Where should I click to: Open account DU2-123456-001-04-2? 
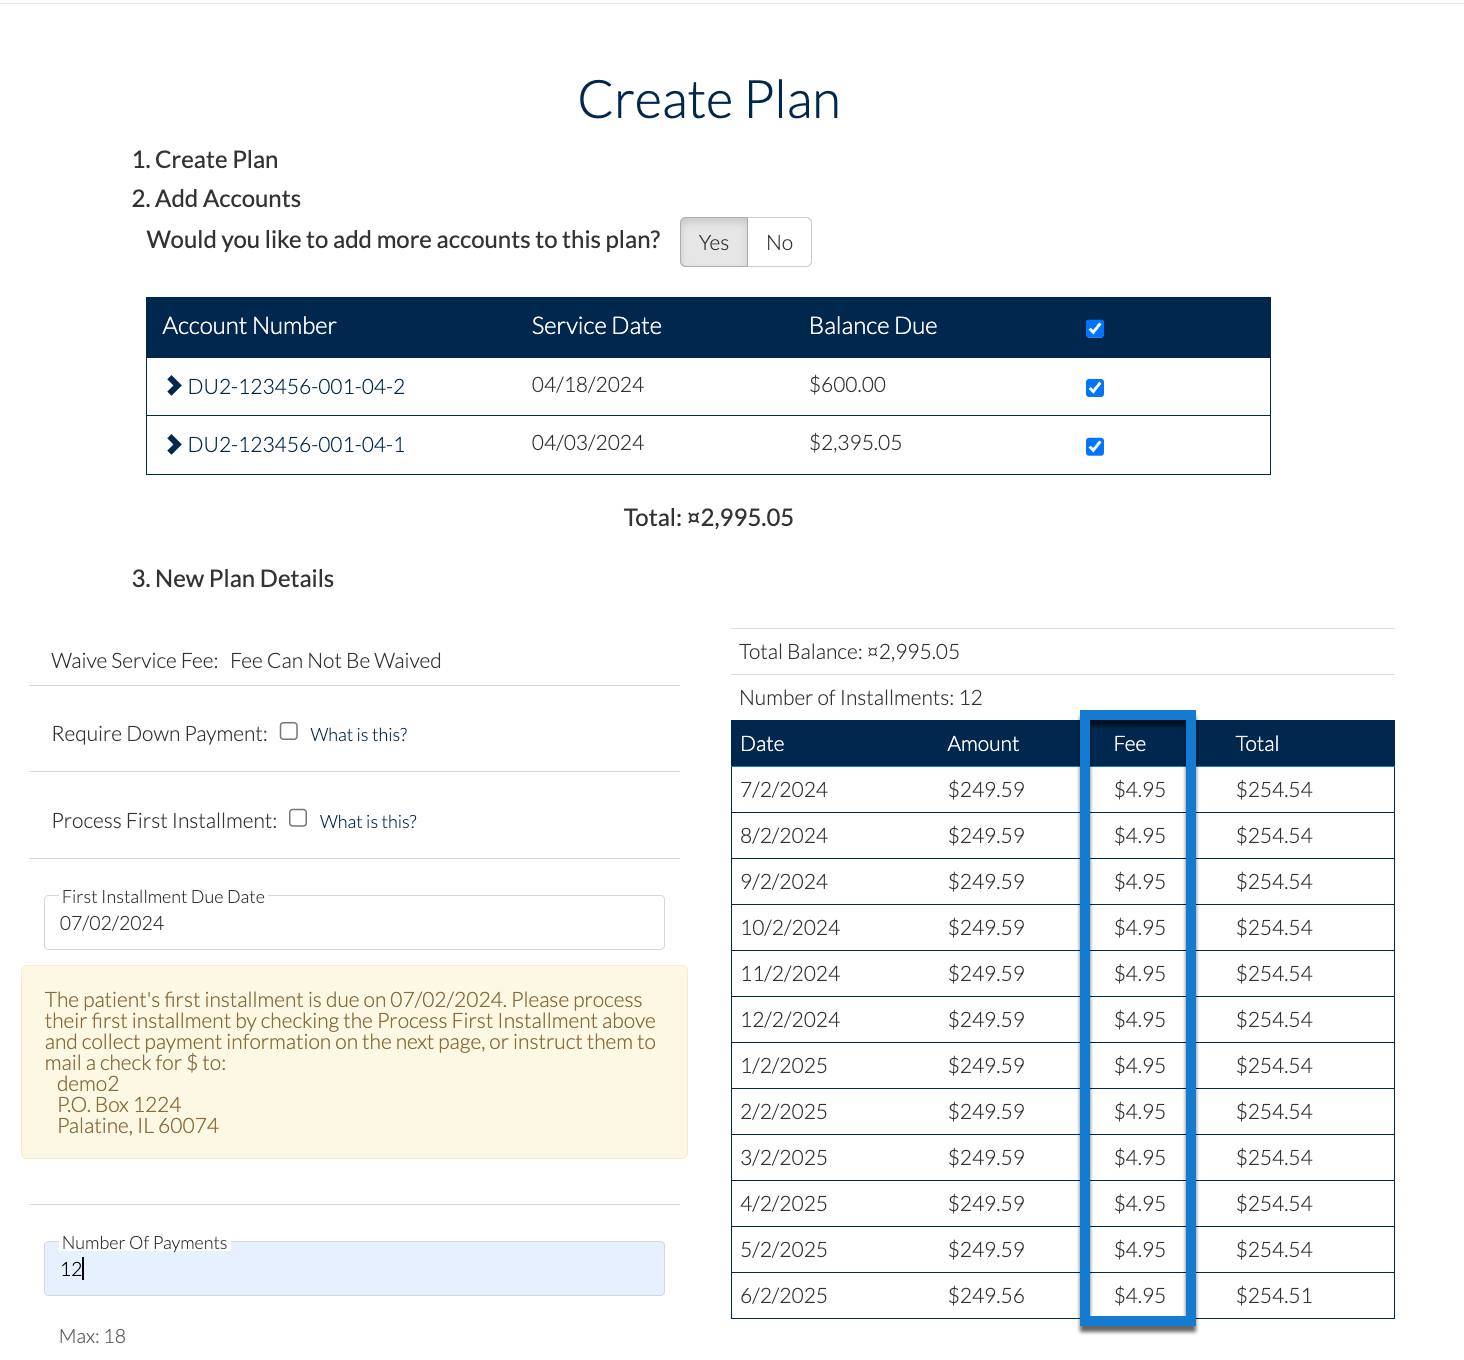click(x=297, y=386)
